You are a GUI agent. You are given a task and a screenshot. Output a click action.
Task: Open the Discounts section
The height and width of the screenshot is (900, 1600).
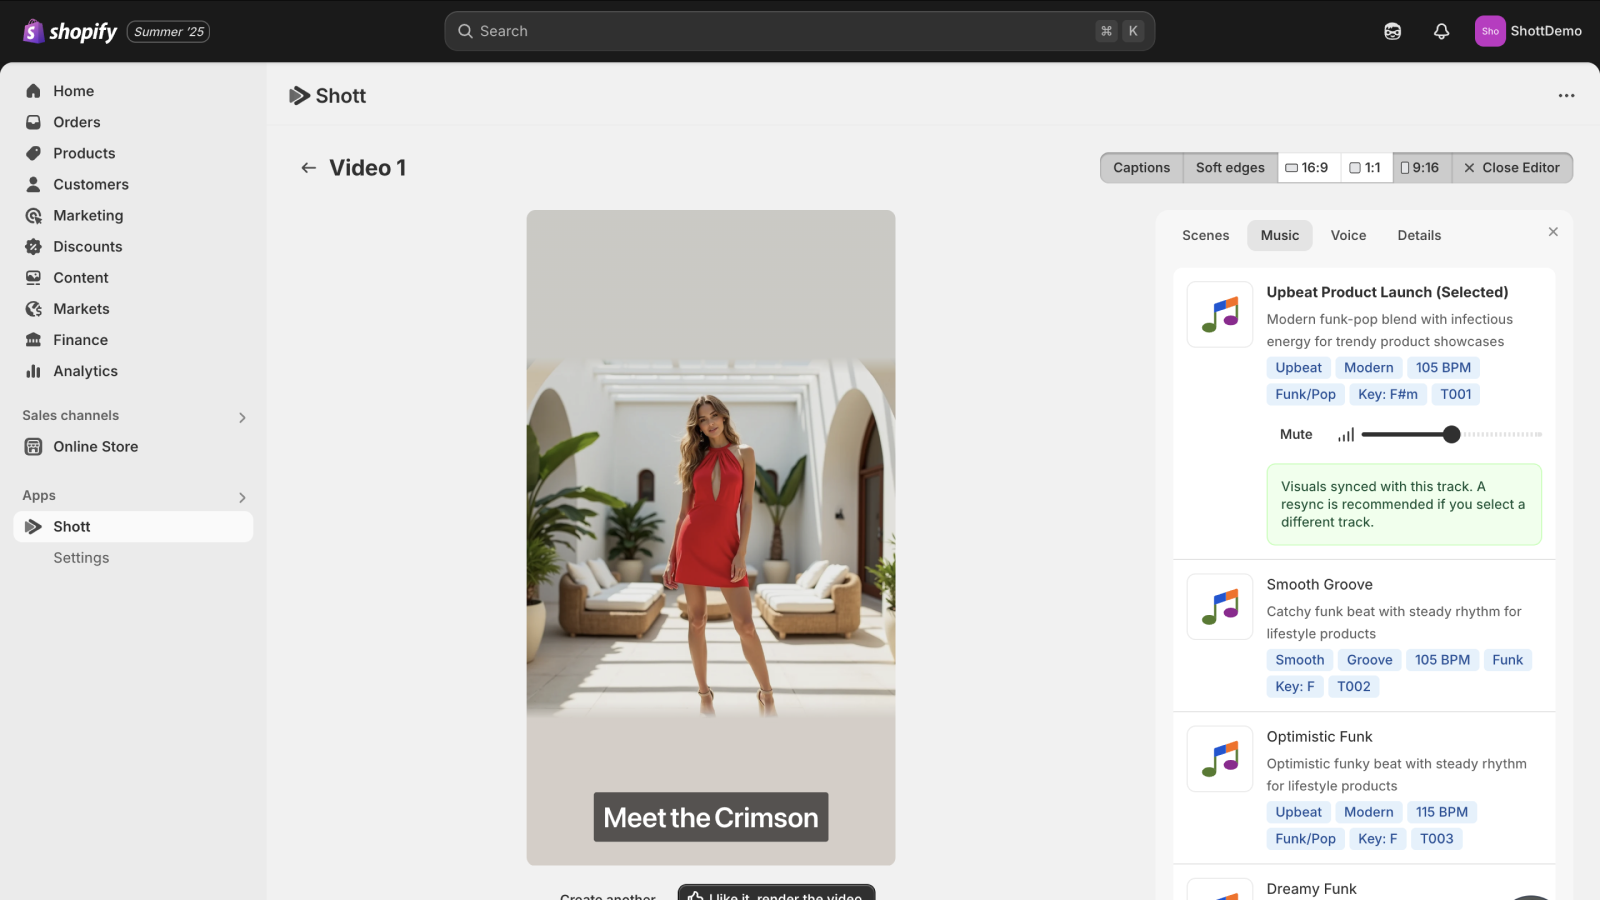(x=133, y=246)
